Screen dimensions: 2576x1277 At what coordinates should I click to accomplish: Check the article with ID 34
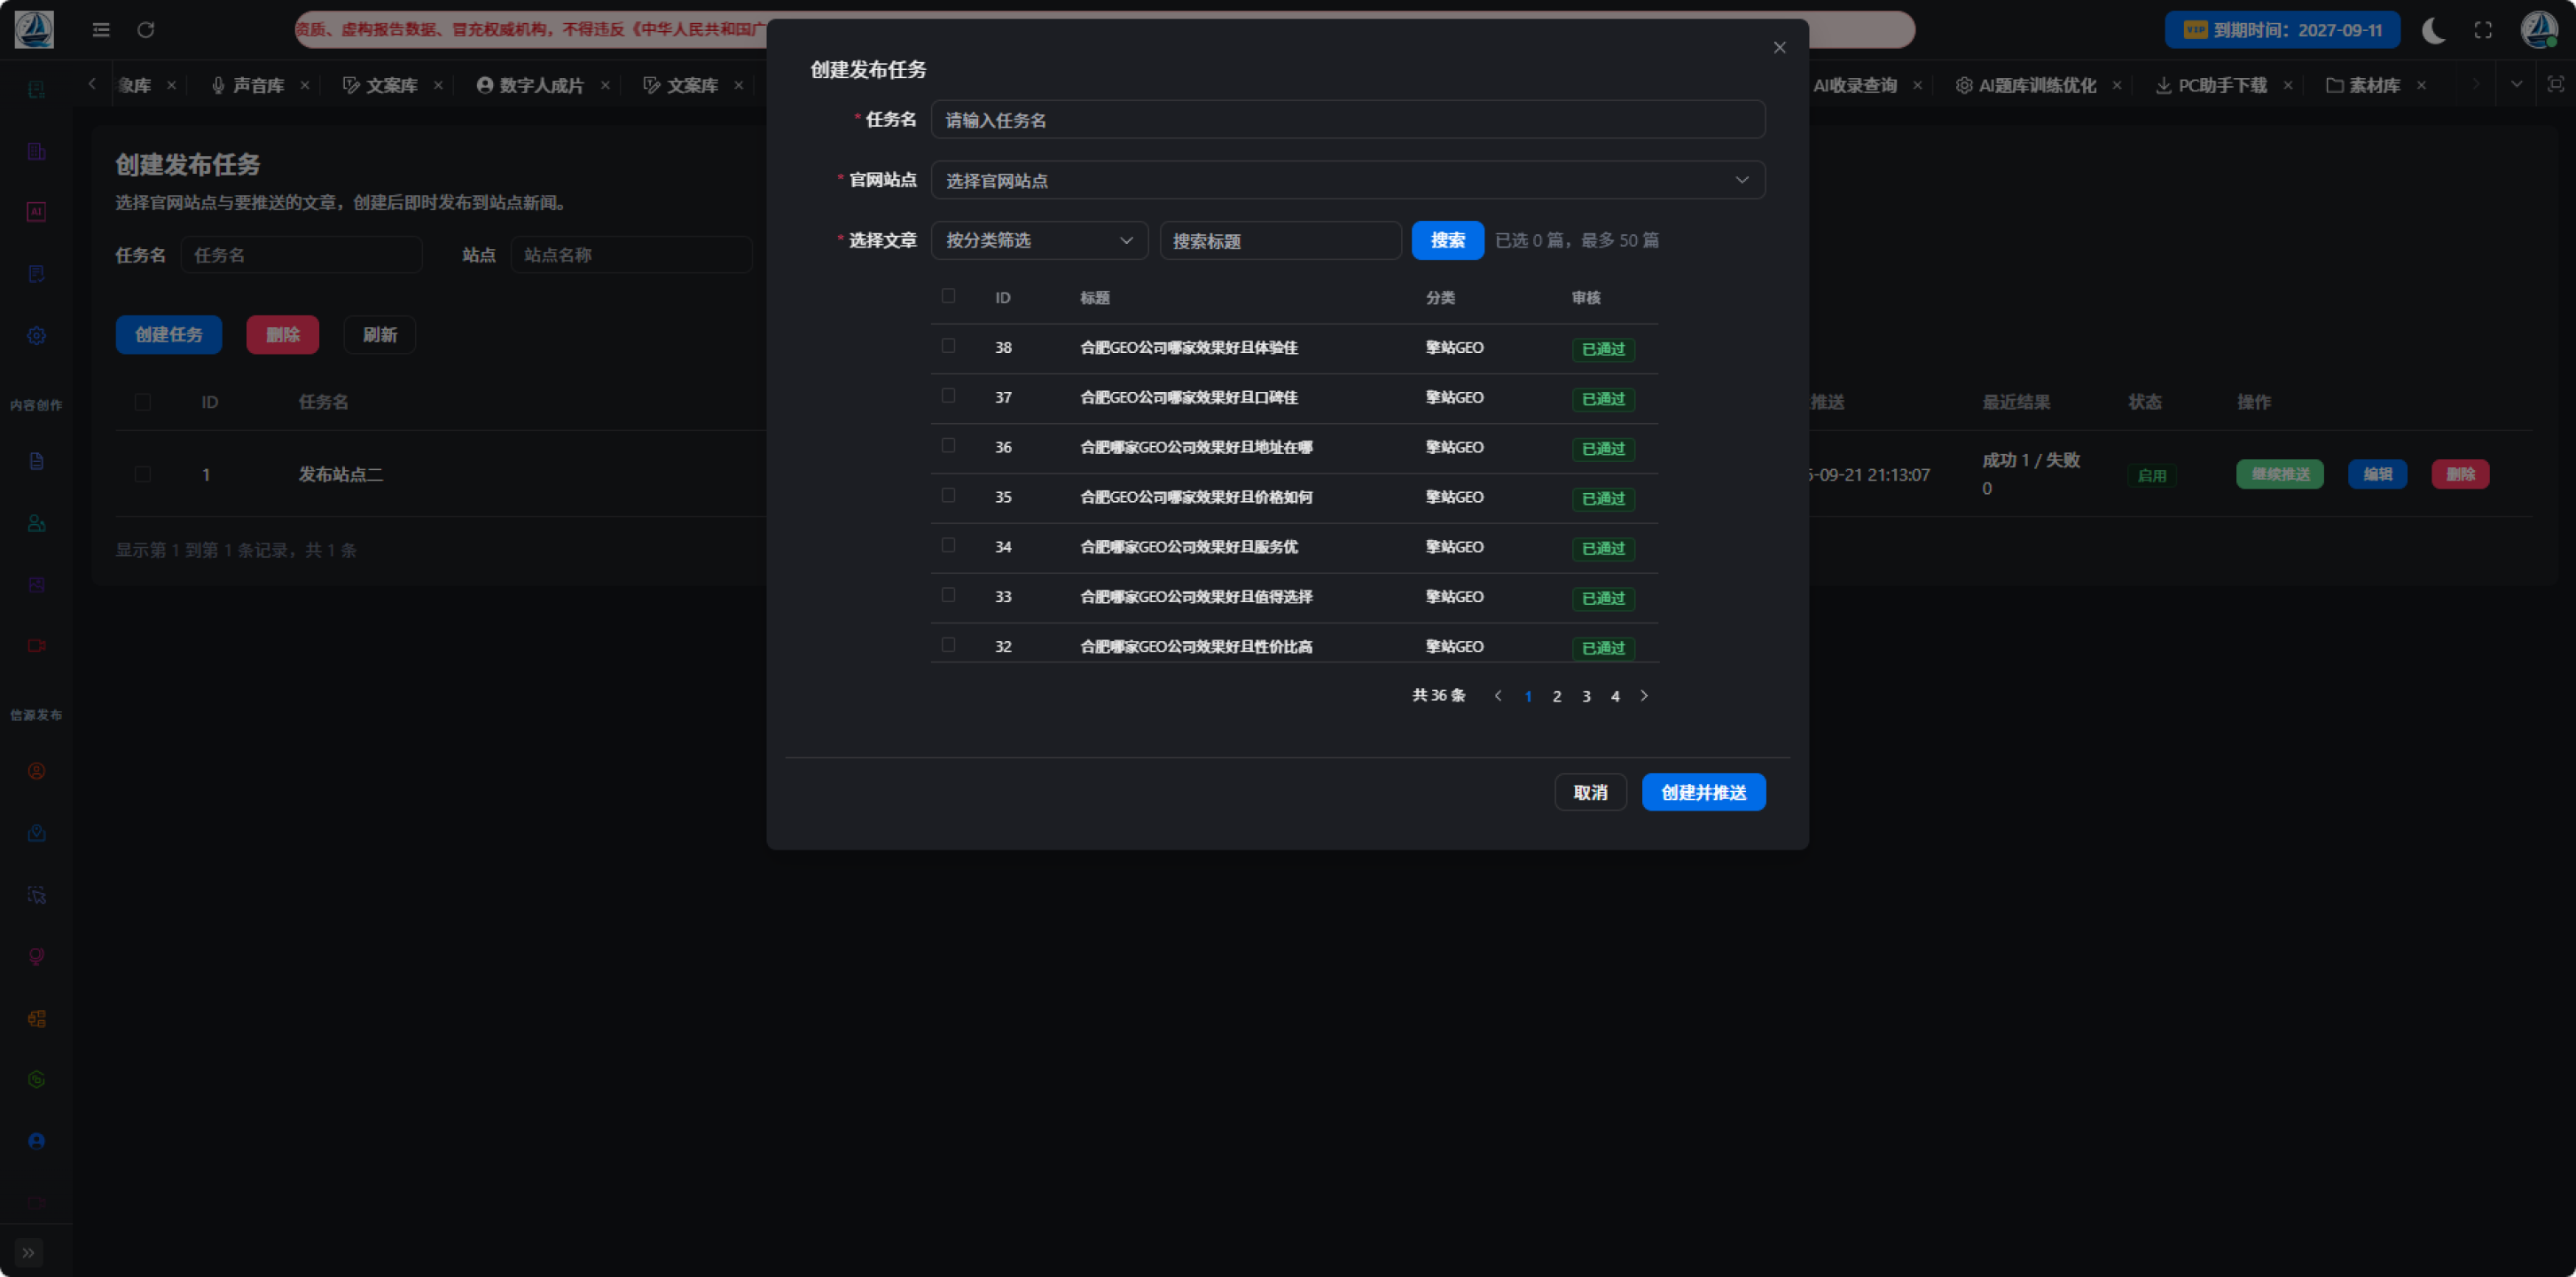tap(948, 545)
